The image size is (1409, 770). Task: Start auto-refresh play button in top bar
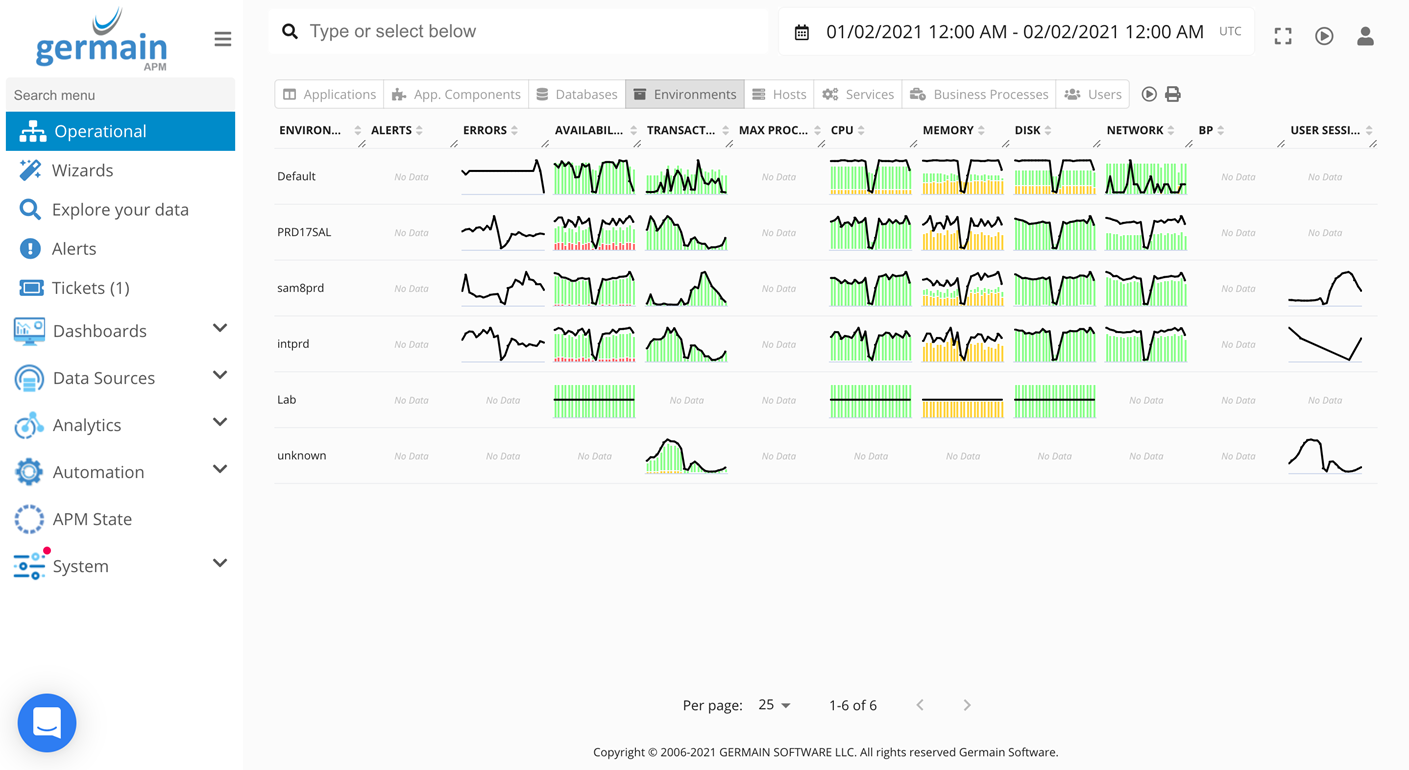pos(1324,36)
